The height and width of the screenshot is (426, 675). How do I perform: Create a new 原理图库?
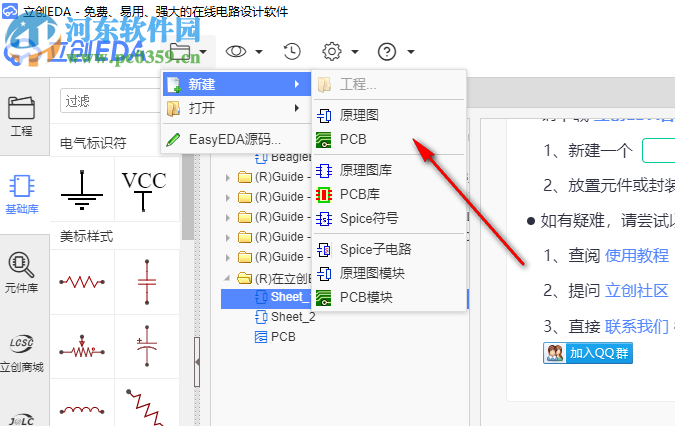coord(390,170)
